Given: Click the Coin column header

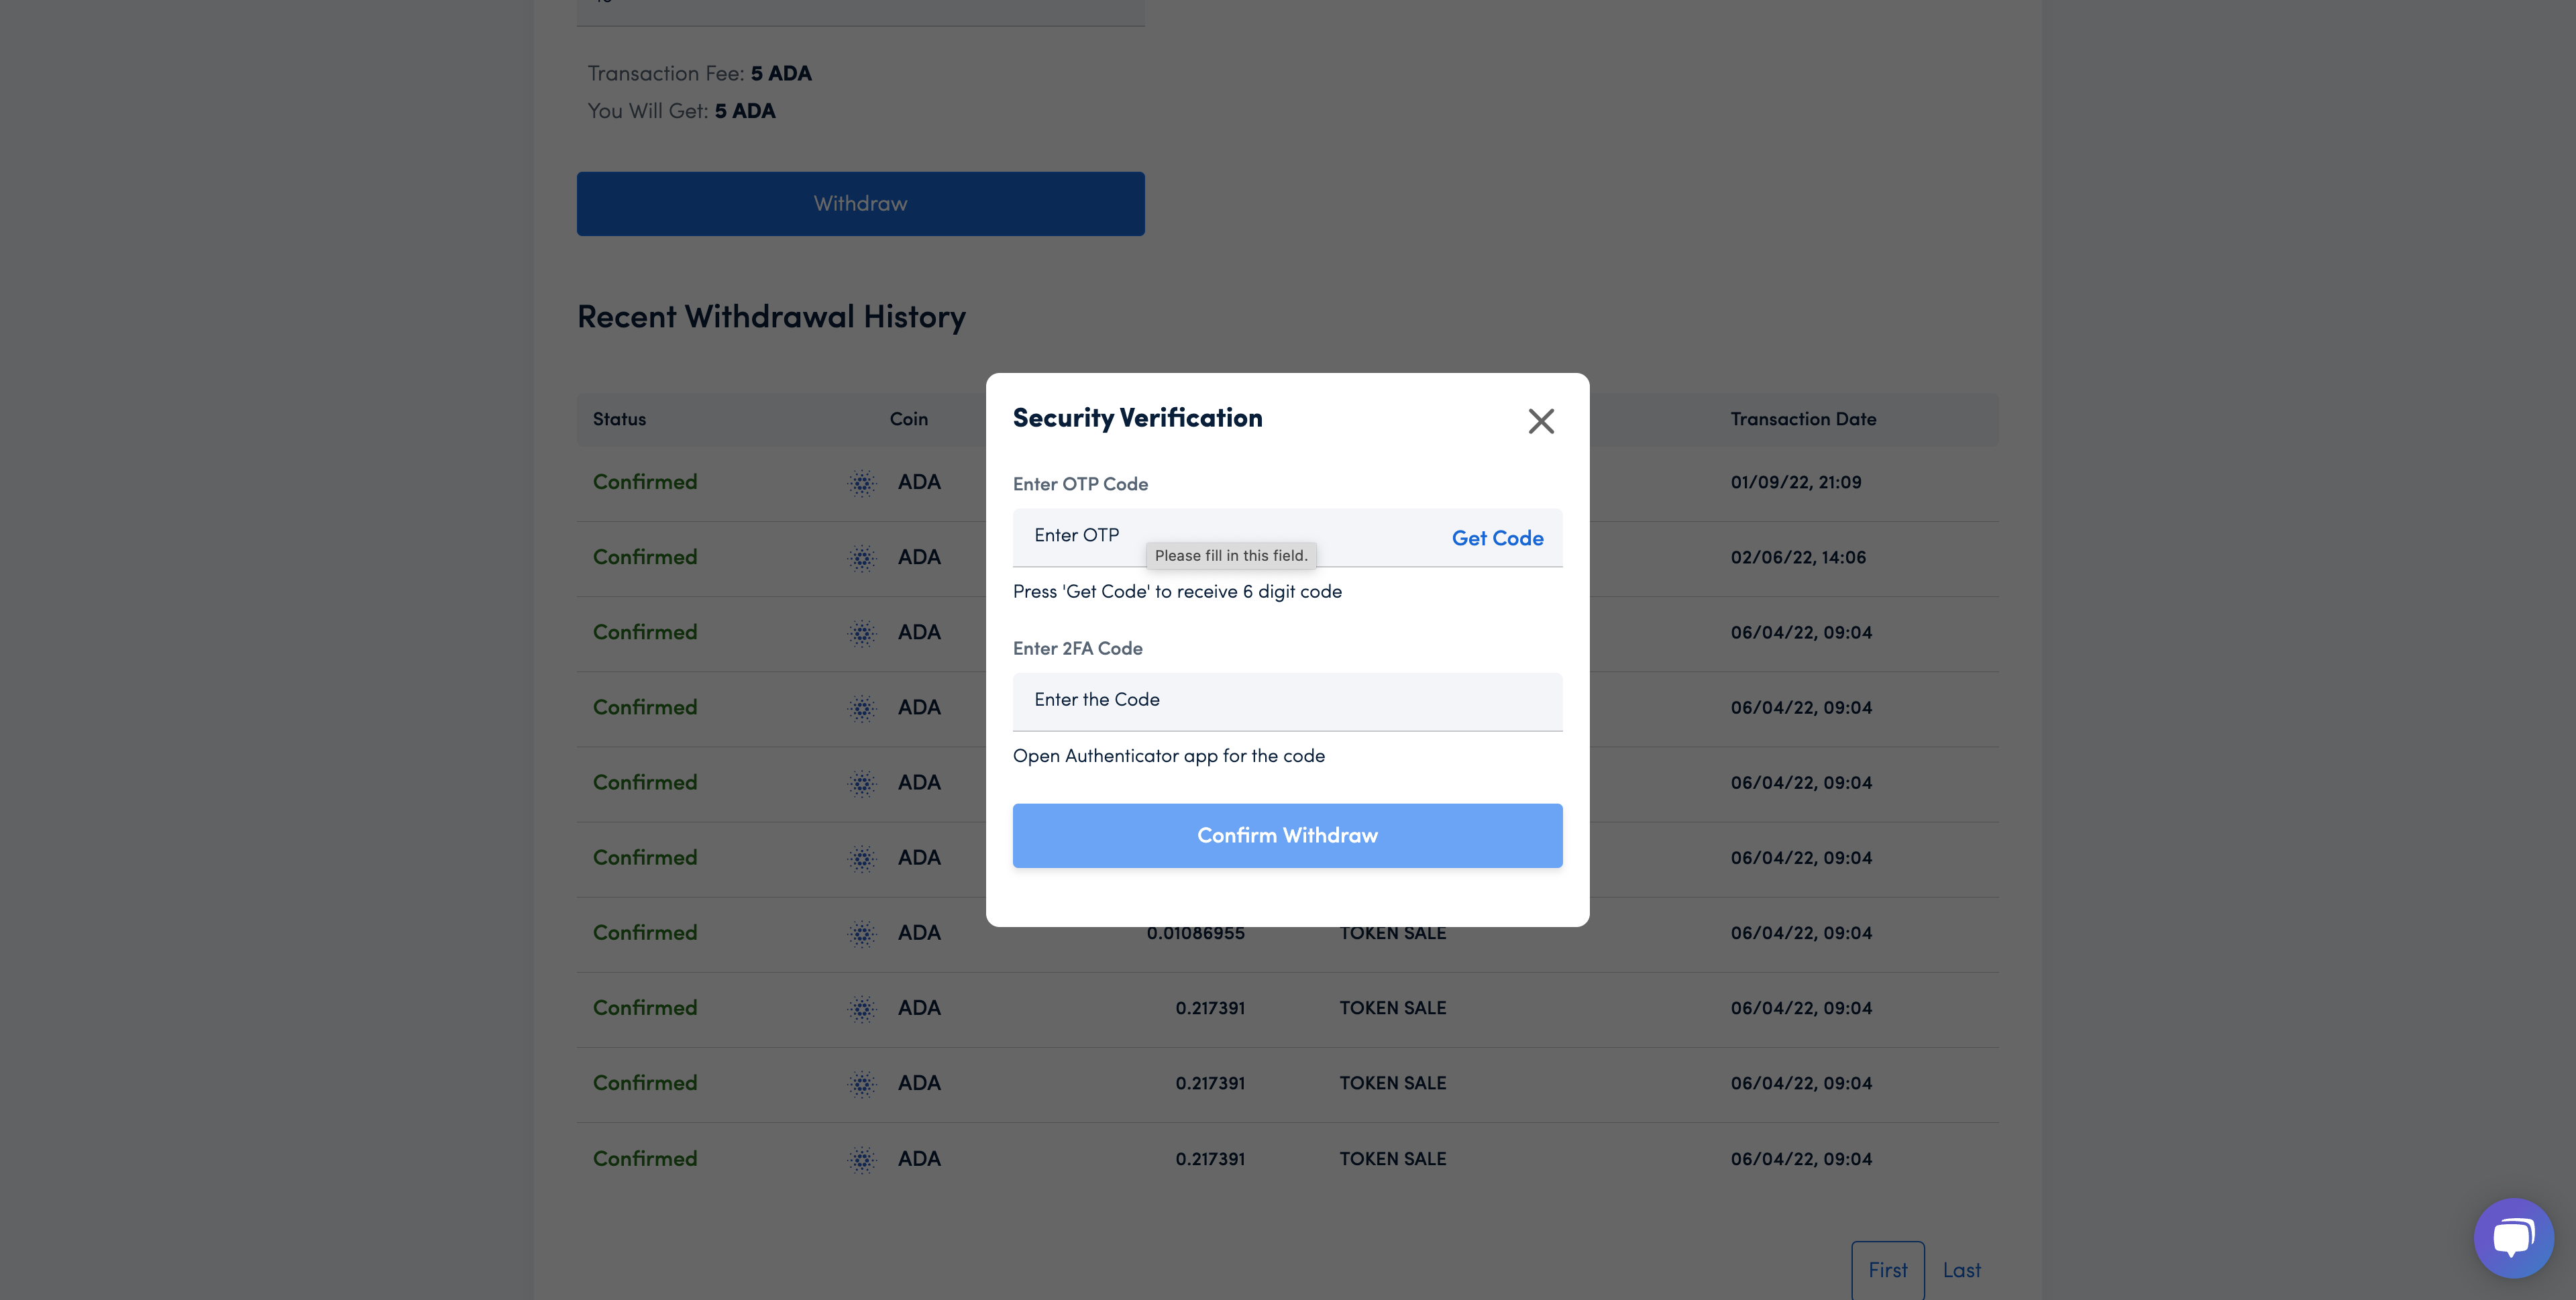Looking at the screenshot, I should [908, 419].
